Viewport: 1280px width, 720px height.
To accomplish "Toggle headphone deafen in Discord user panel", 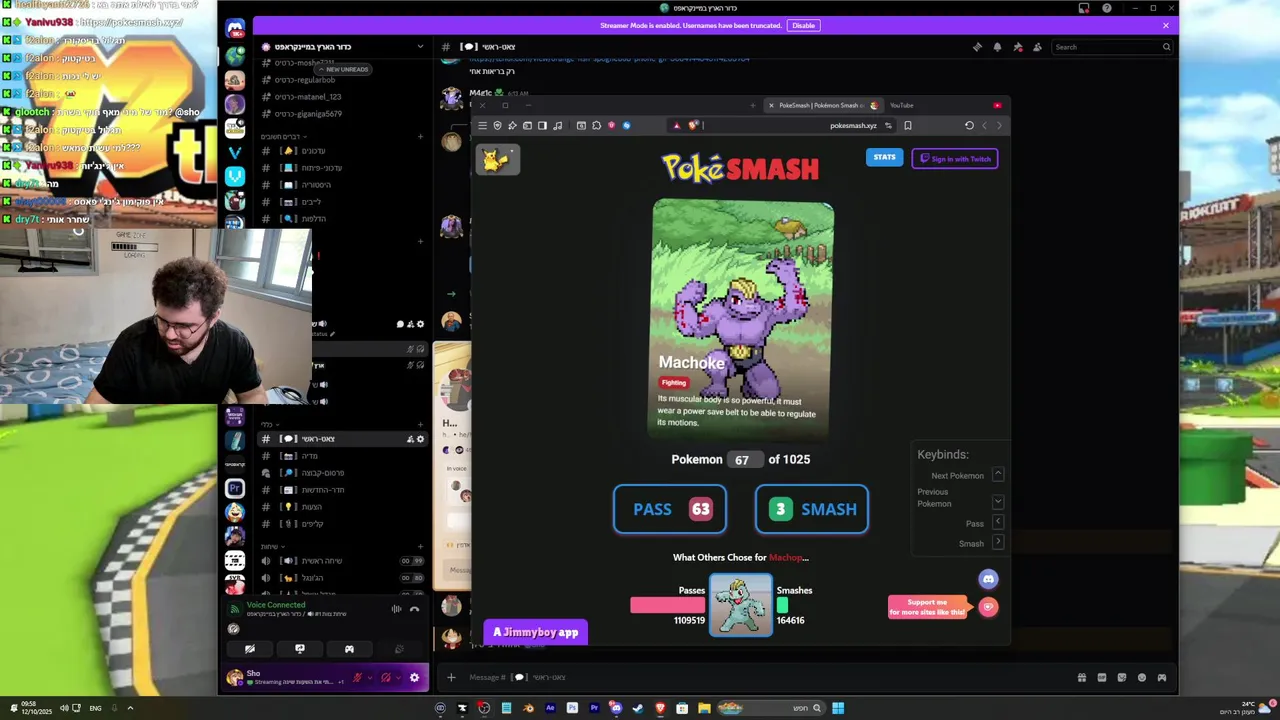I will [385, 677].
